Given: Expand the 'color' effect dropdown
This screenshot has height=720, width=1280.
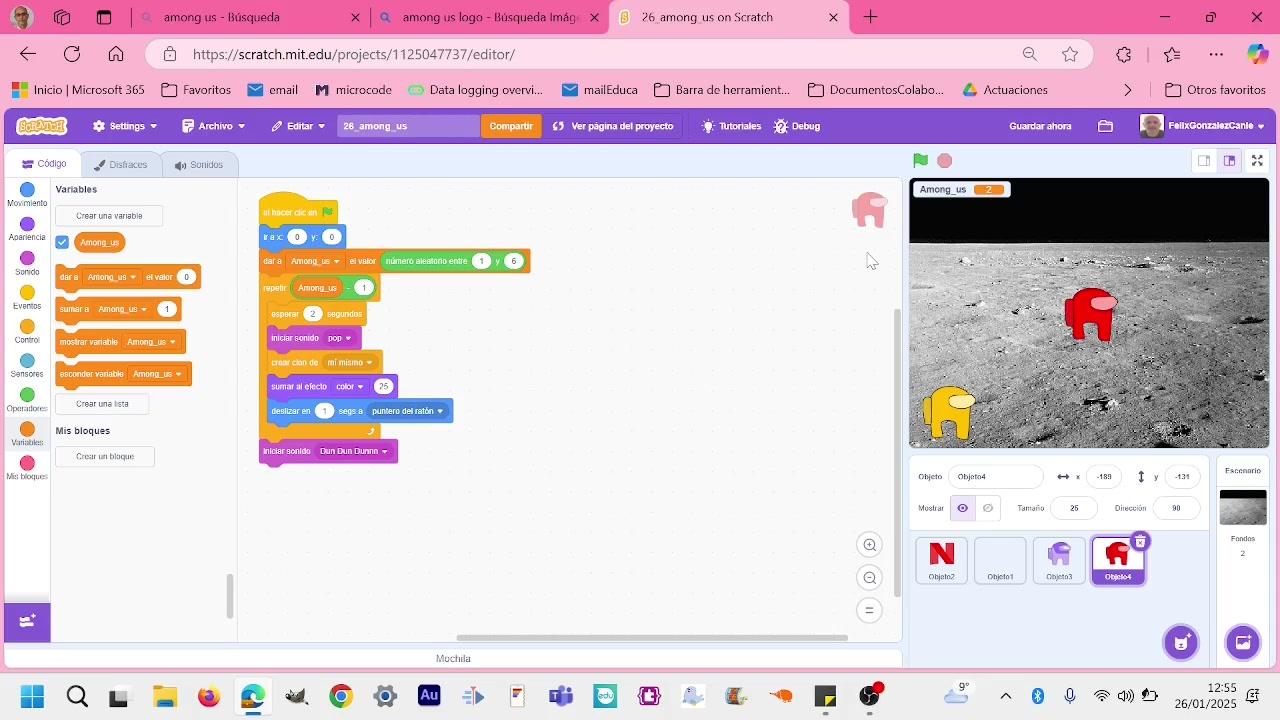Looking at the screenshot, I should coord(361,387).
